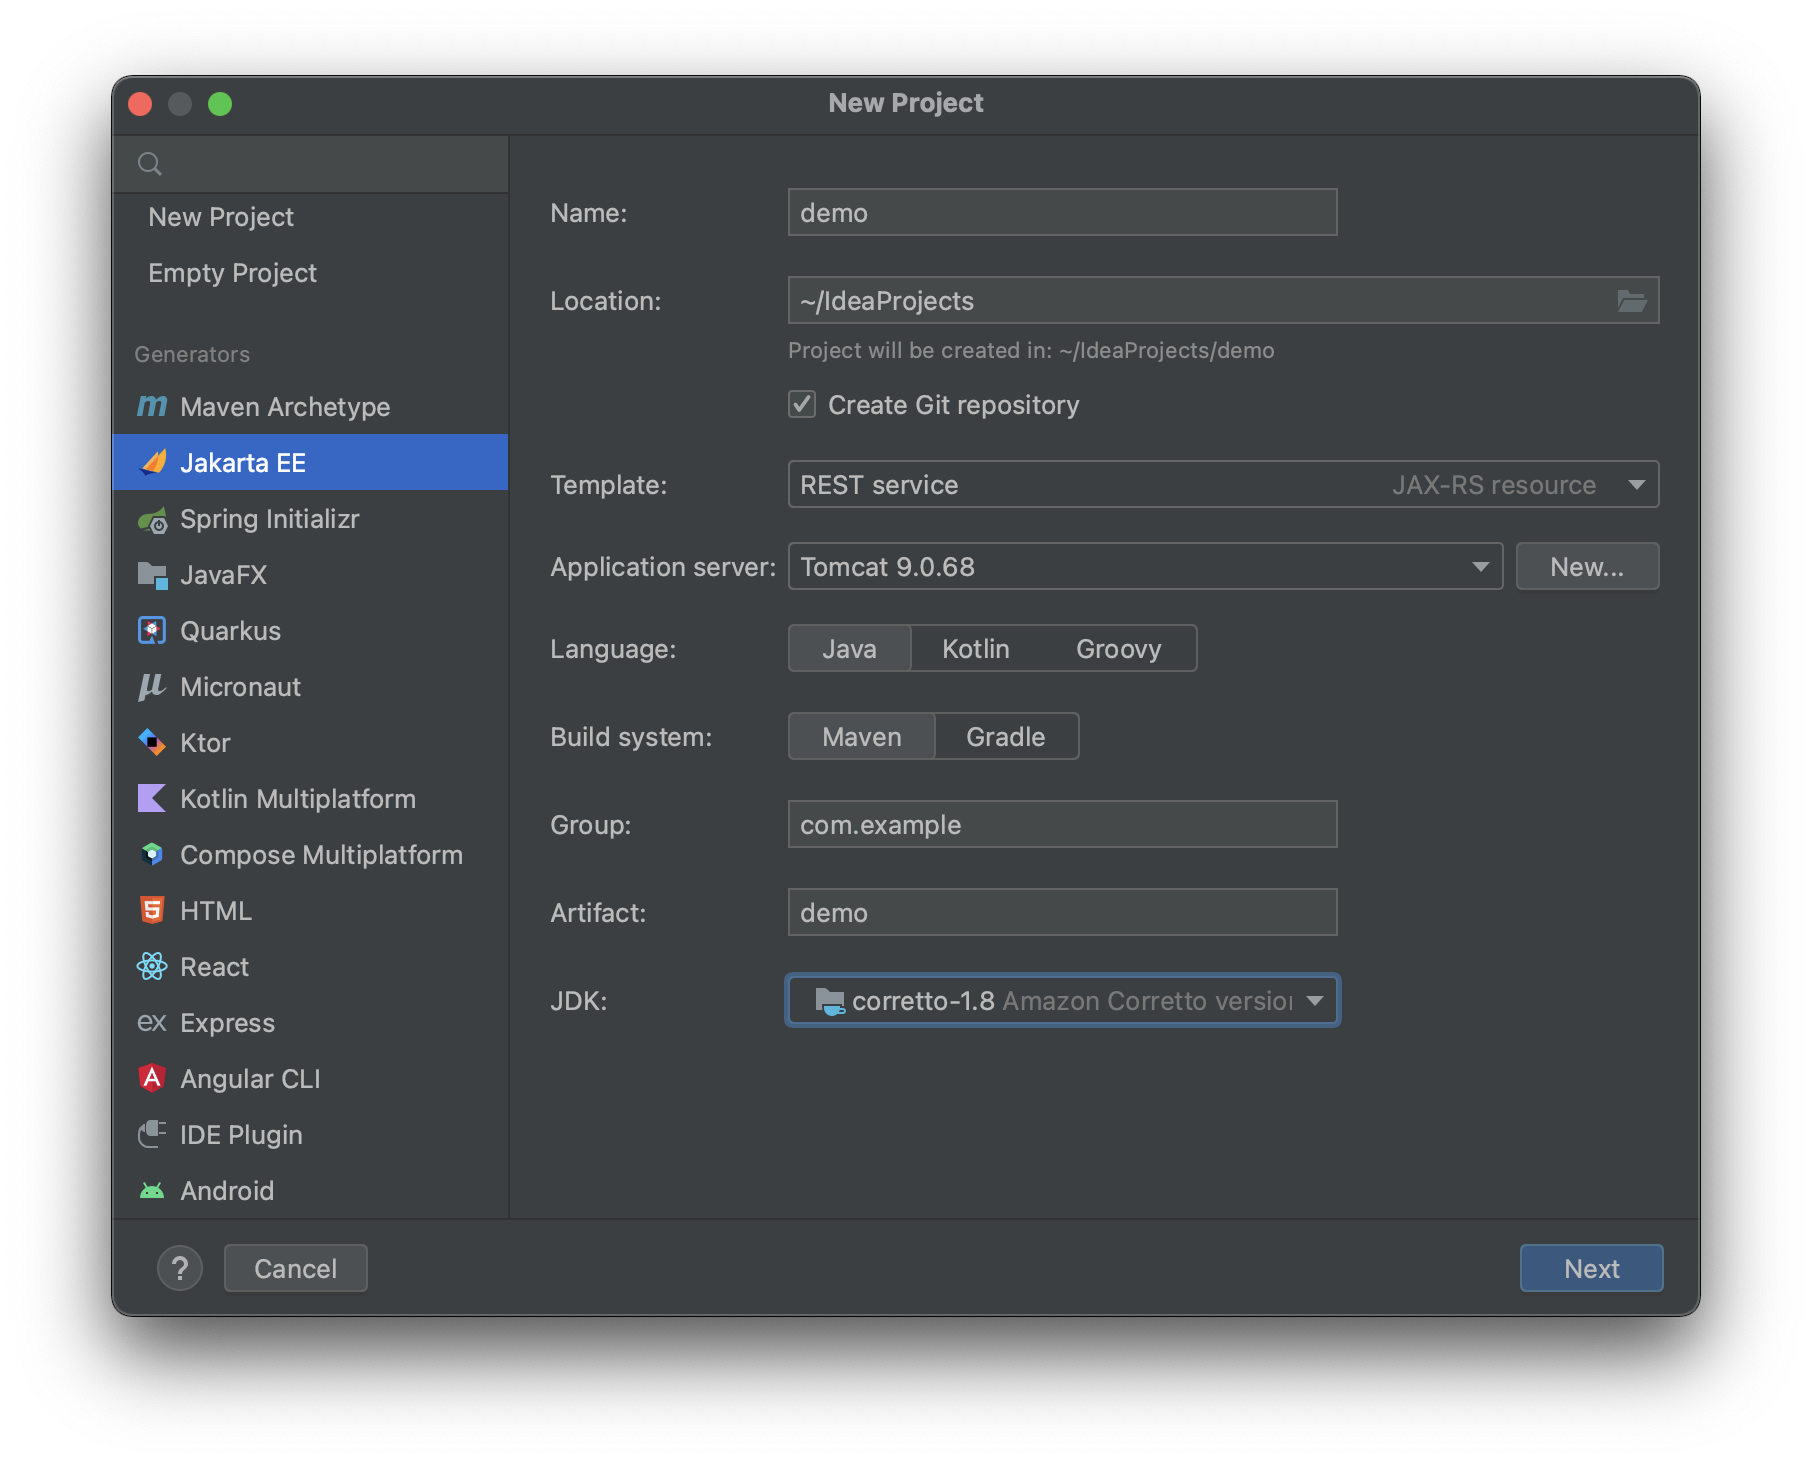
Task: Click New... application server button
Action: [x=1587, y=566]
